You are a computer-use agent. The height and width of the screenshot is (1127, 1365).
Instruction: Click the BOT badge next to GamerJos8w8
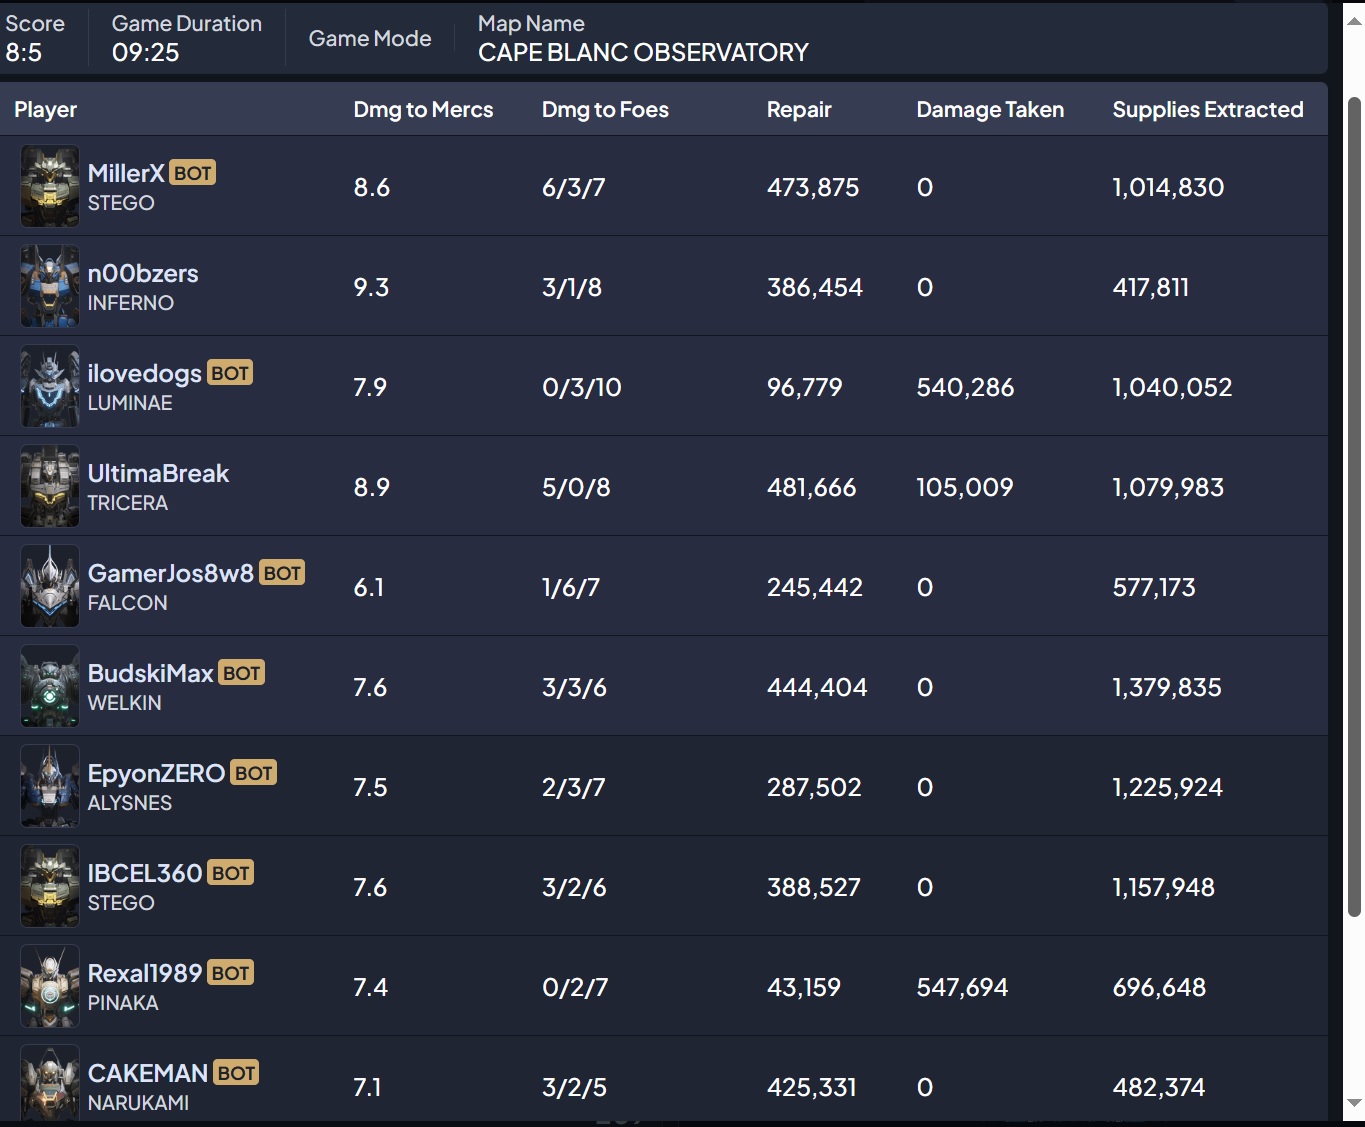pos(282,573)
